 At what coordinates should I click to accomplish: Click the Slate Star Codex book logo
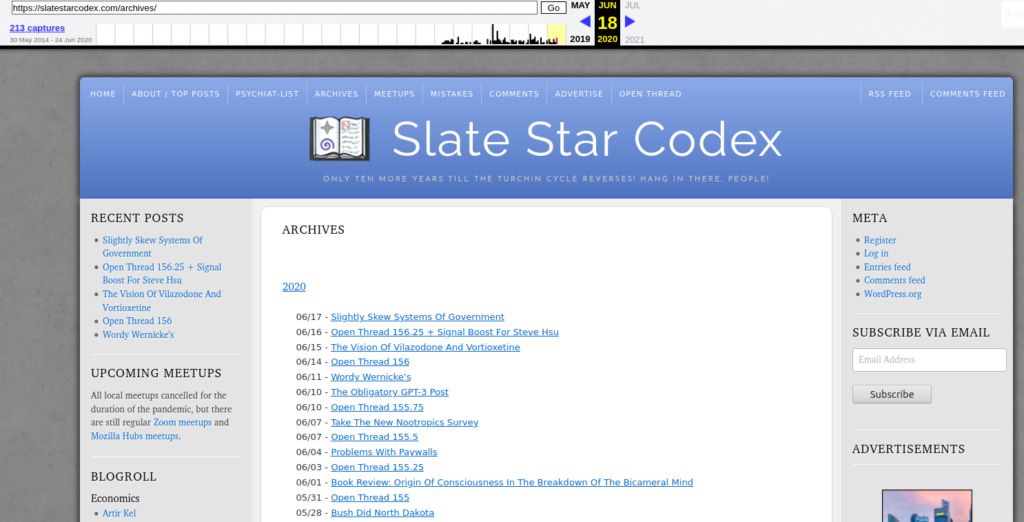point(340,139)
